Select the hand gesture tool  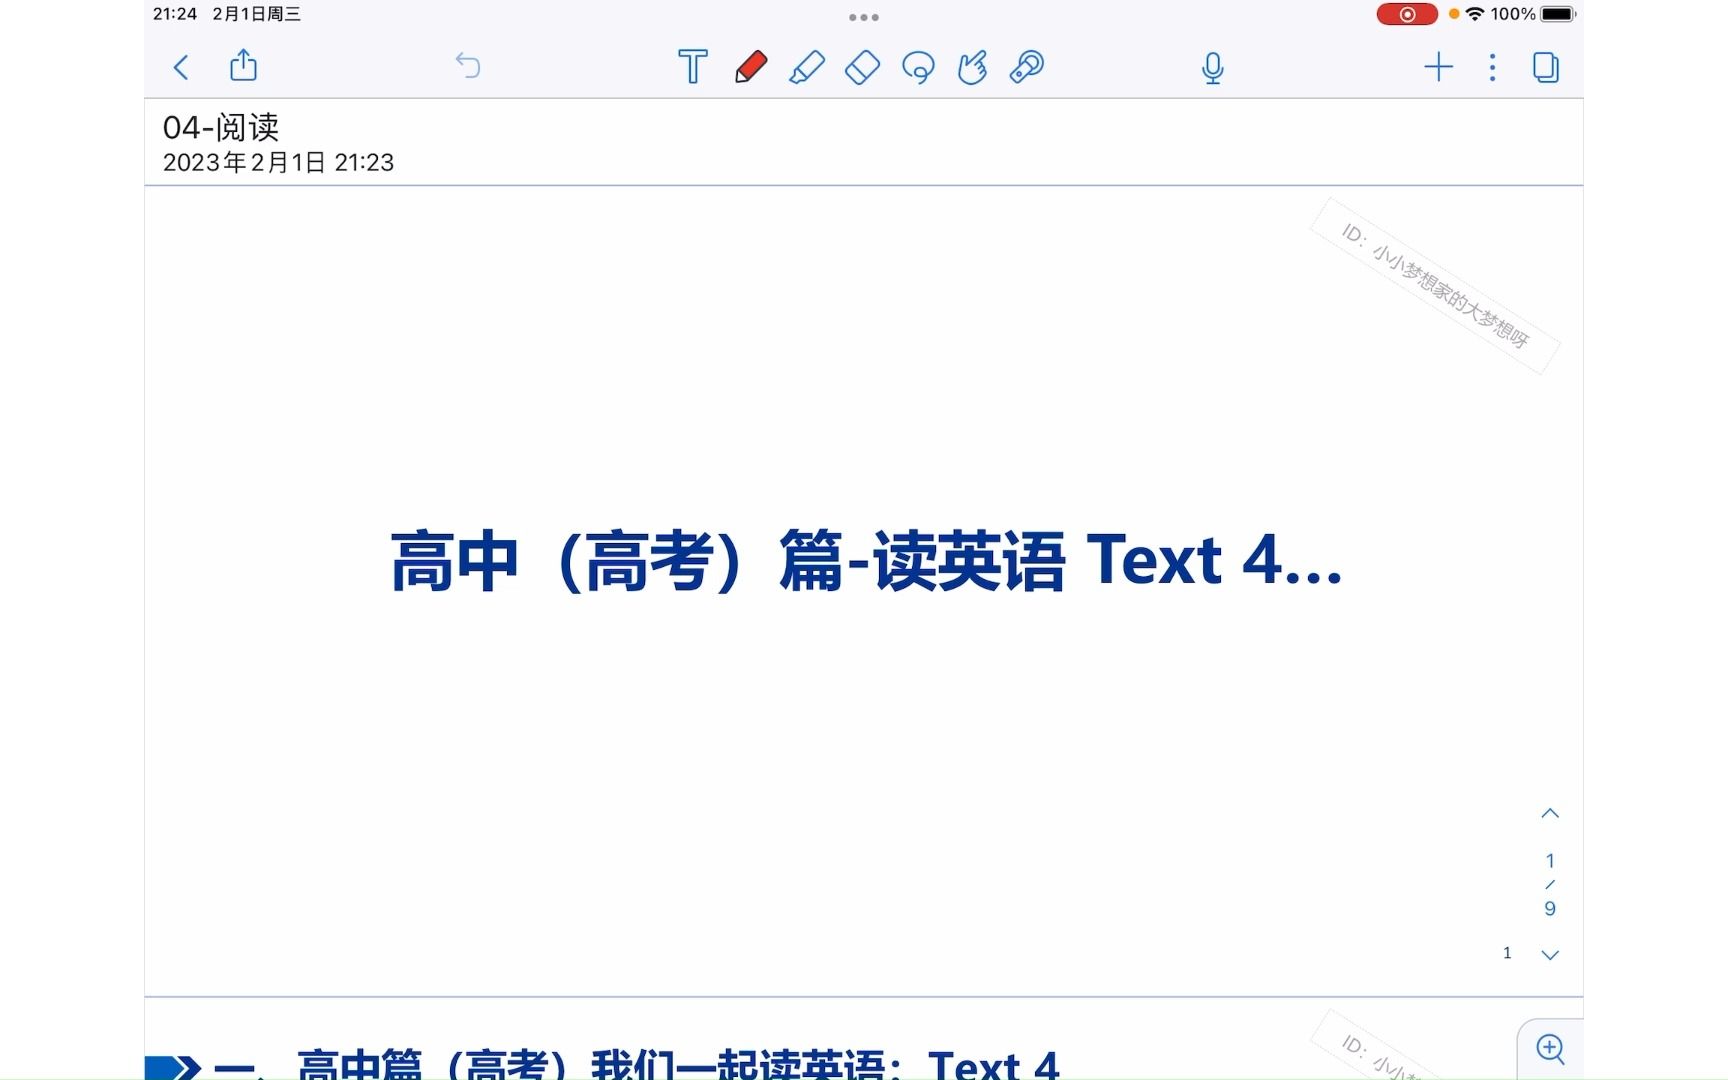point(972,67)
